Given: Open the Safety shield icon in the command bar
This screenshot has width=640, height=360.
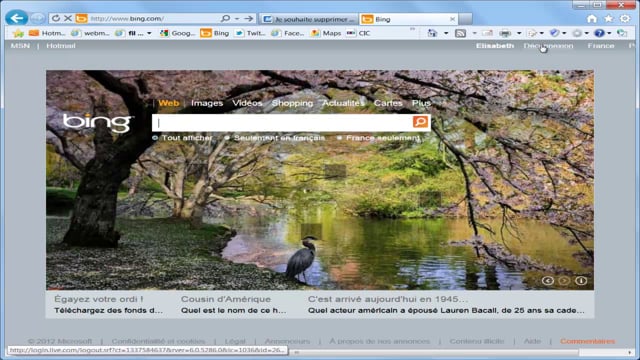Looking at the screenshot, I should click(x=554, y=33).
